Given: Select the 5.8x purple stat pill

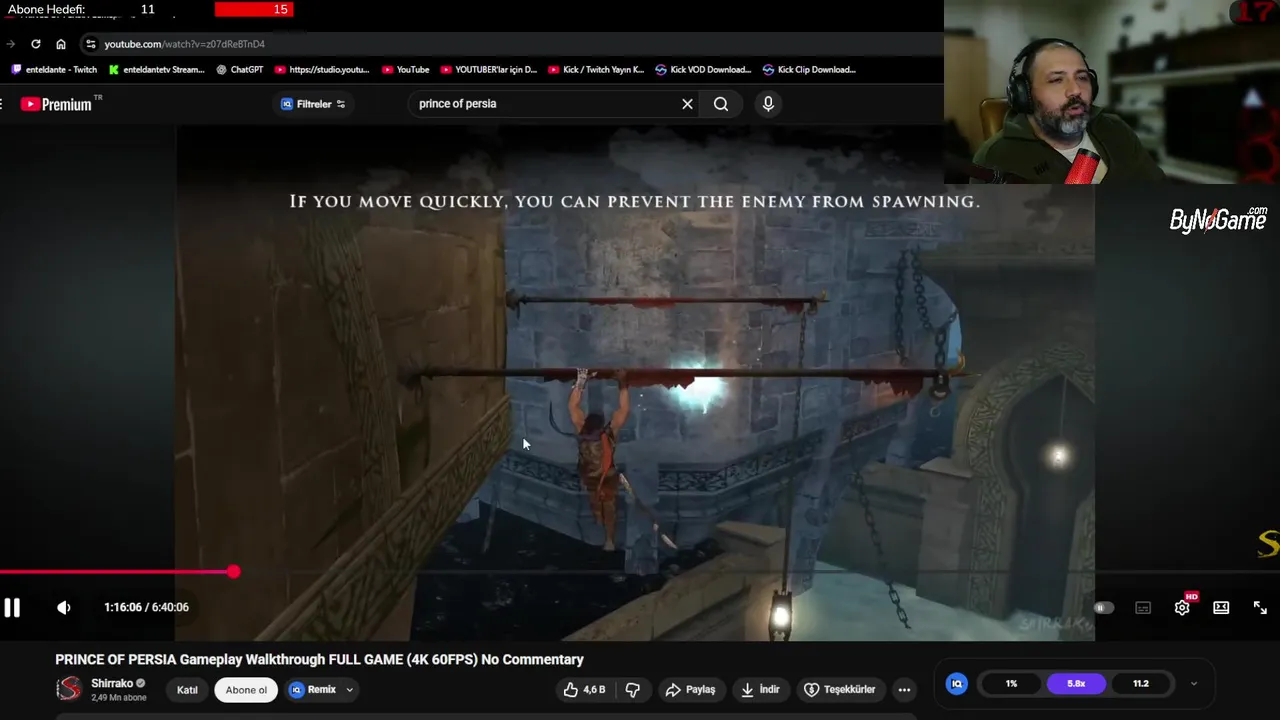Looking at the screenshot, I should point(1076,684).
